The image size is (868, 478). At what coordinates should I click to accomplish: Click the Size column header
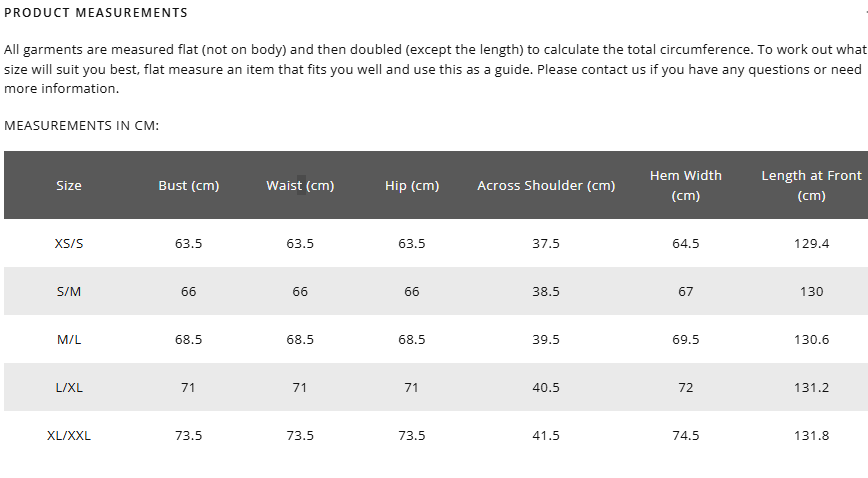click(x=69, y=186)
